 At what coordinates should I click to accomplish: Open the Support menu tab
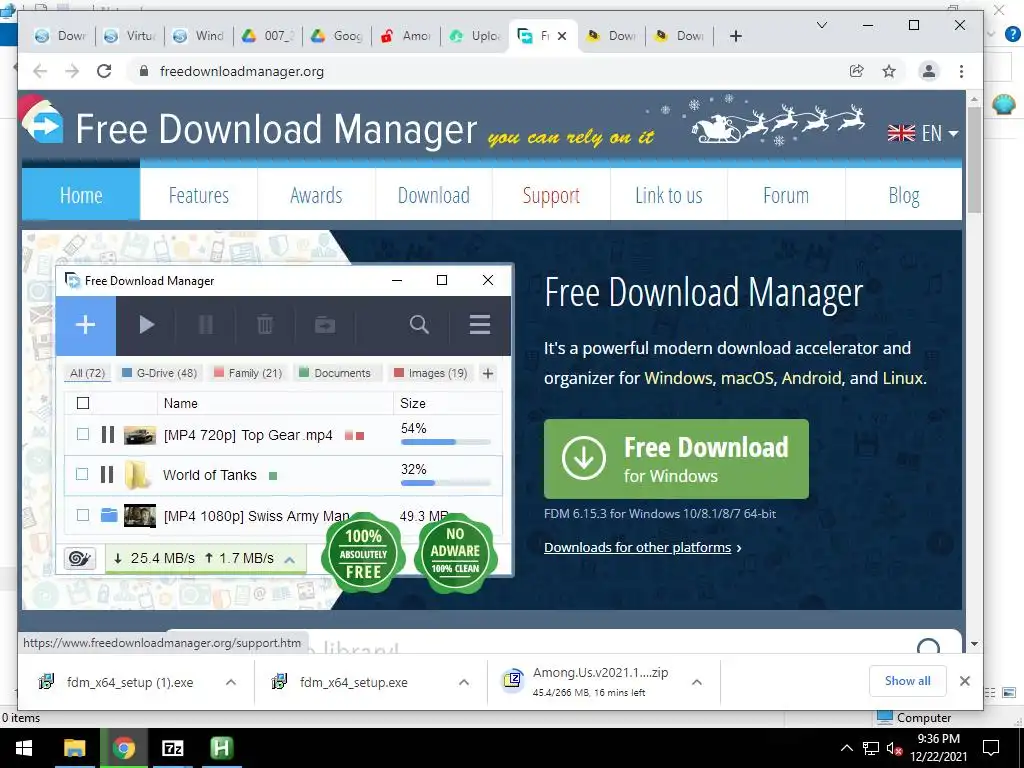coord(551,195)
